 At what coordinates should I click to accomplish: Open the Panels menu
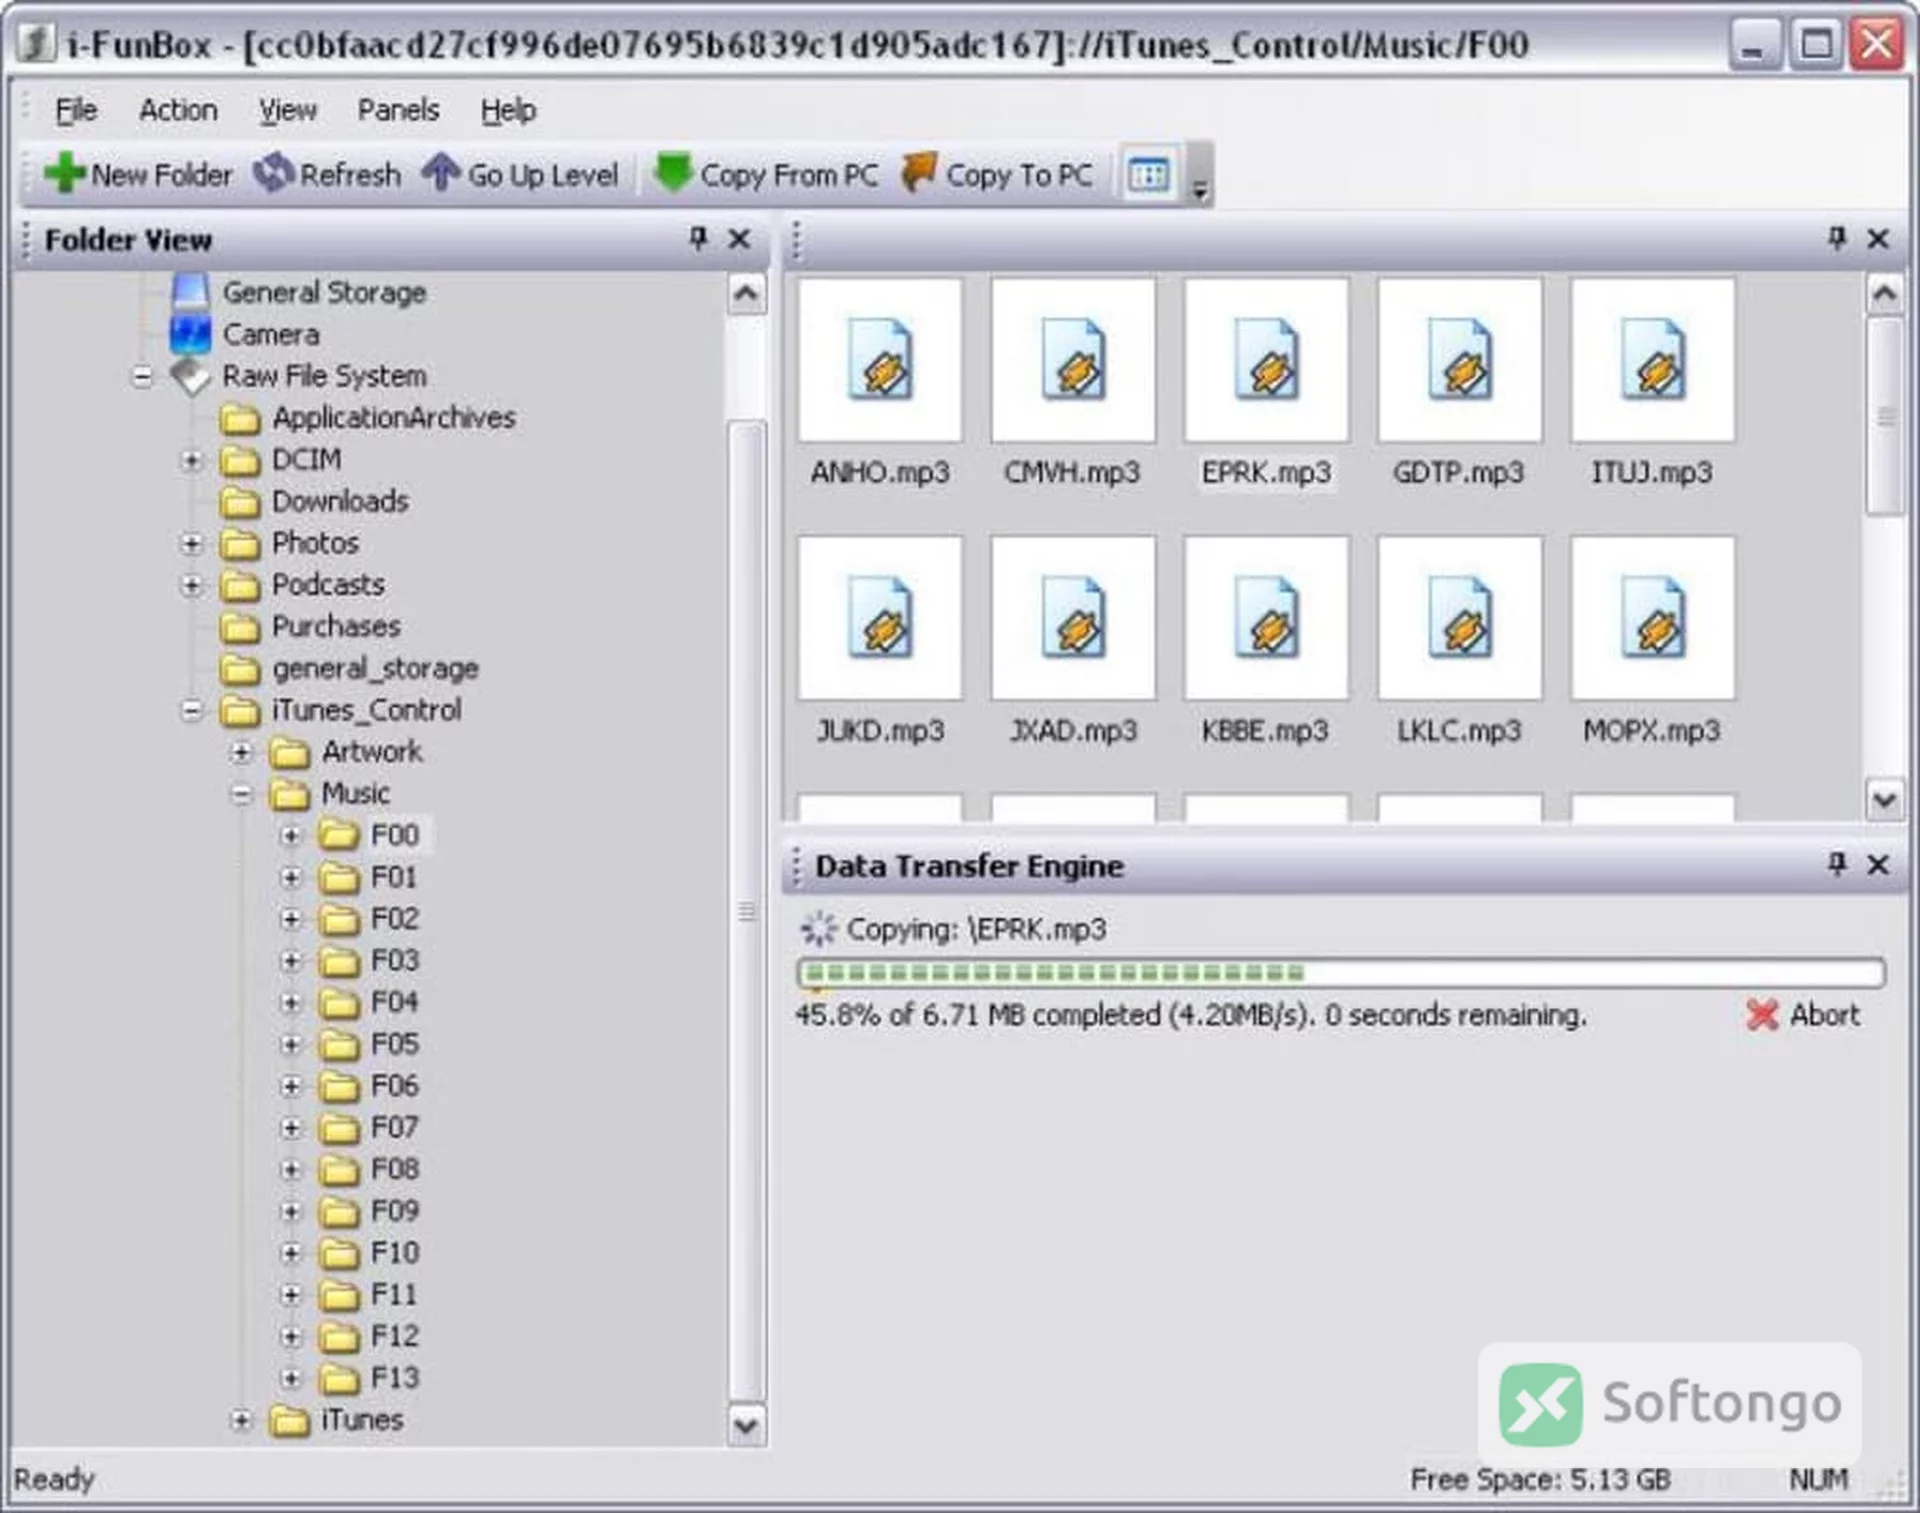(x=398, y=109)
